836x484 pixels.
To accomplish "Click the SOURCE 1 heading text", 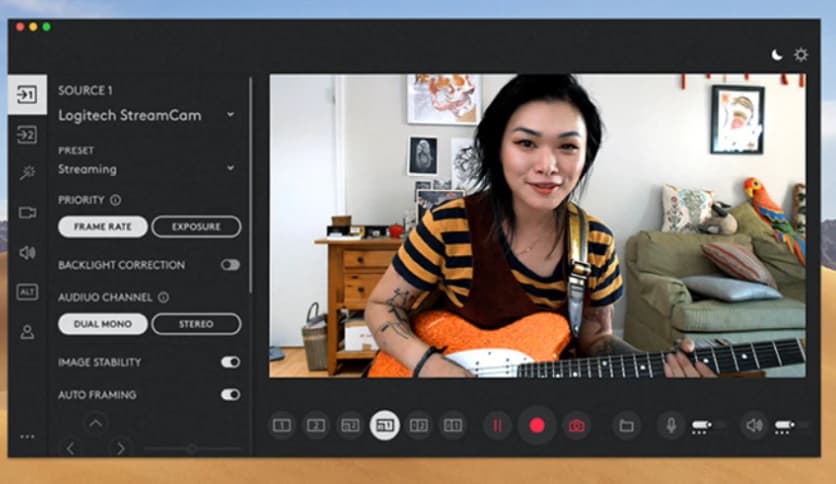I will tap(85, 91).
